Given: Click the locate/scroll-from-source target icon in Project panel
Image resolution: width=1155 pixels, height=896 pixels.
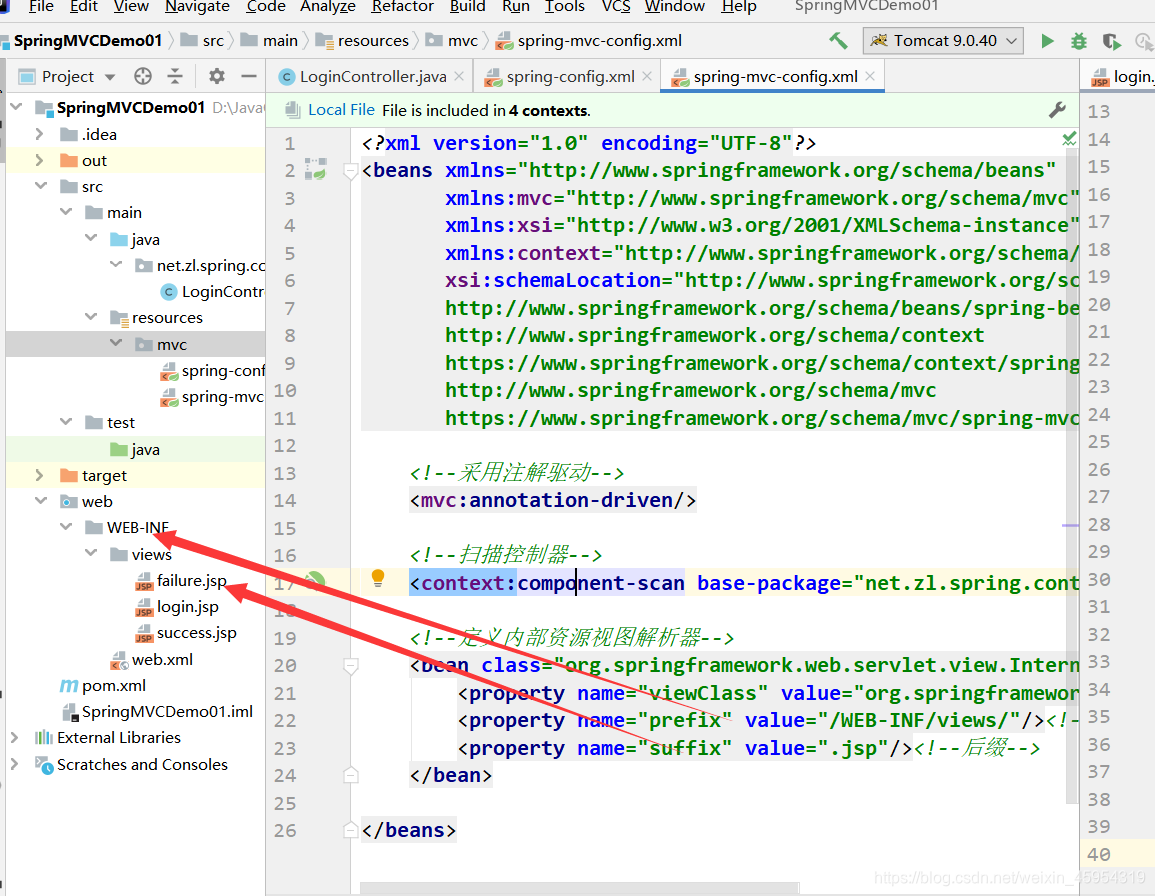Looking at the screenshot, I should coord(143,76).
